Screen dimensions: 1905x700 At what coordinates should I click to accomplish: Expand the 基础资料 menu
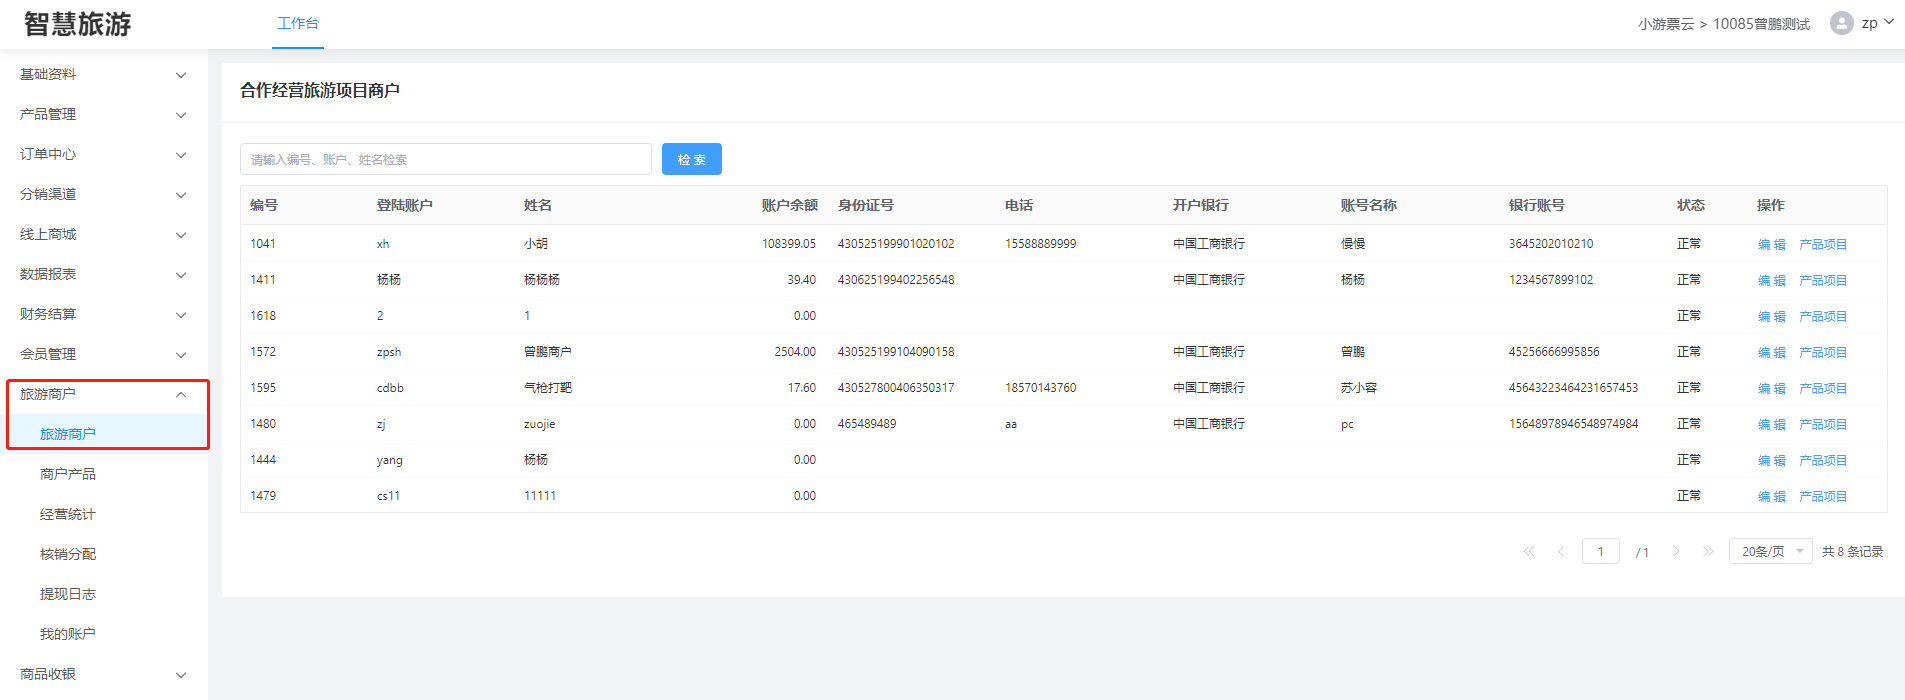103,75
